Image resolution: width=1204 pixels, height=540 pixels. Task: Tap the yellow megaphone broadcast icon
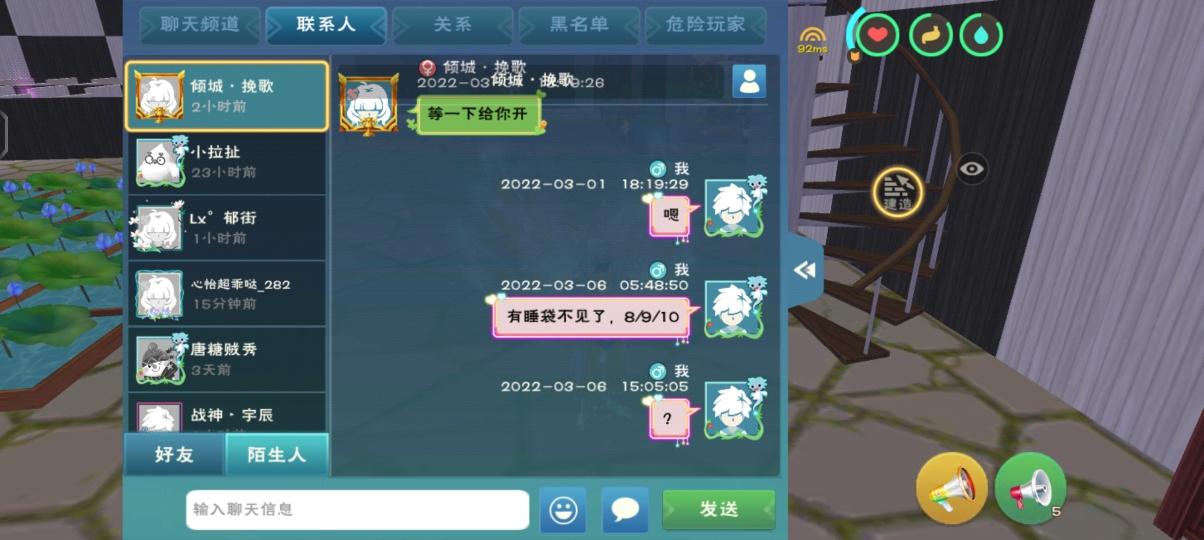click(x=951, y=489)
